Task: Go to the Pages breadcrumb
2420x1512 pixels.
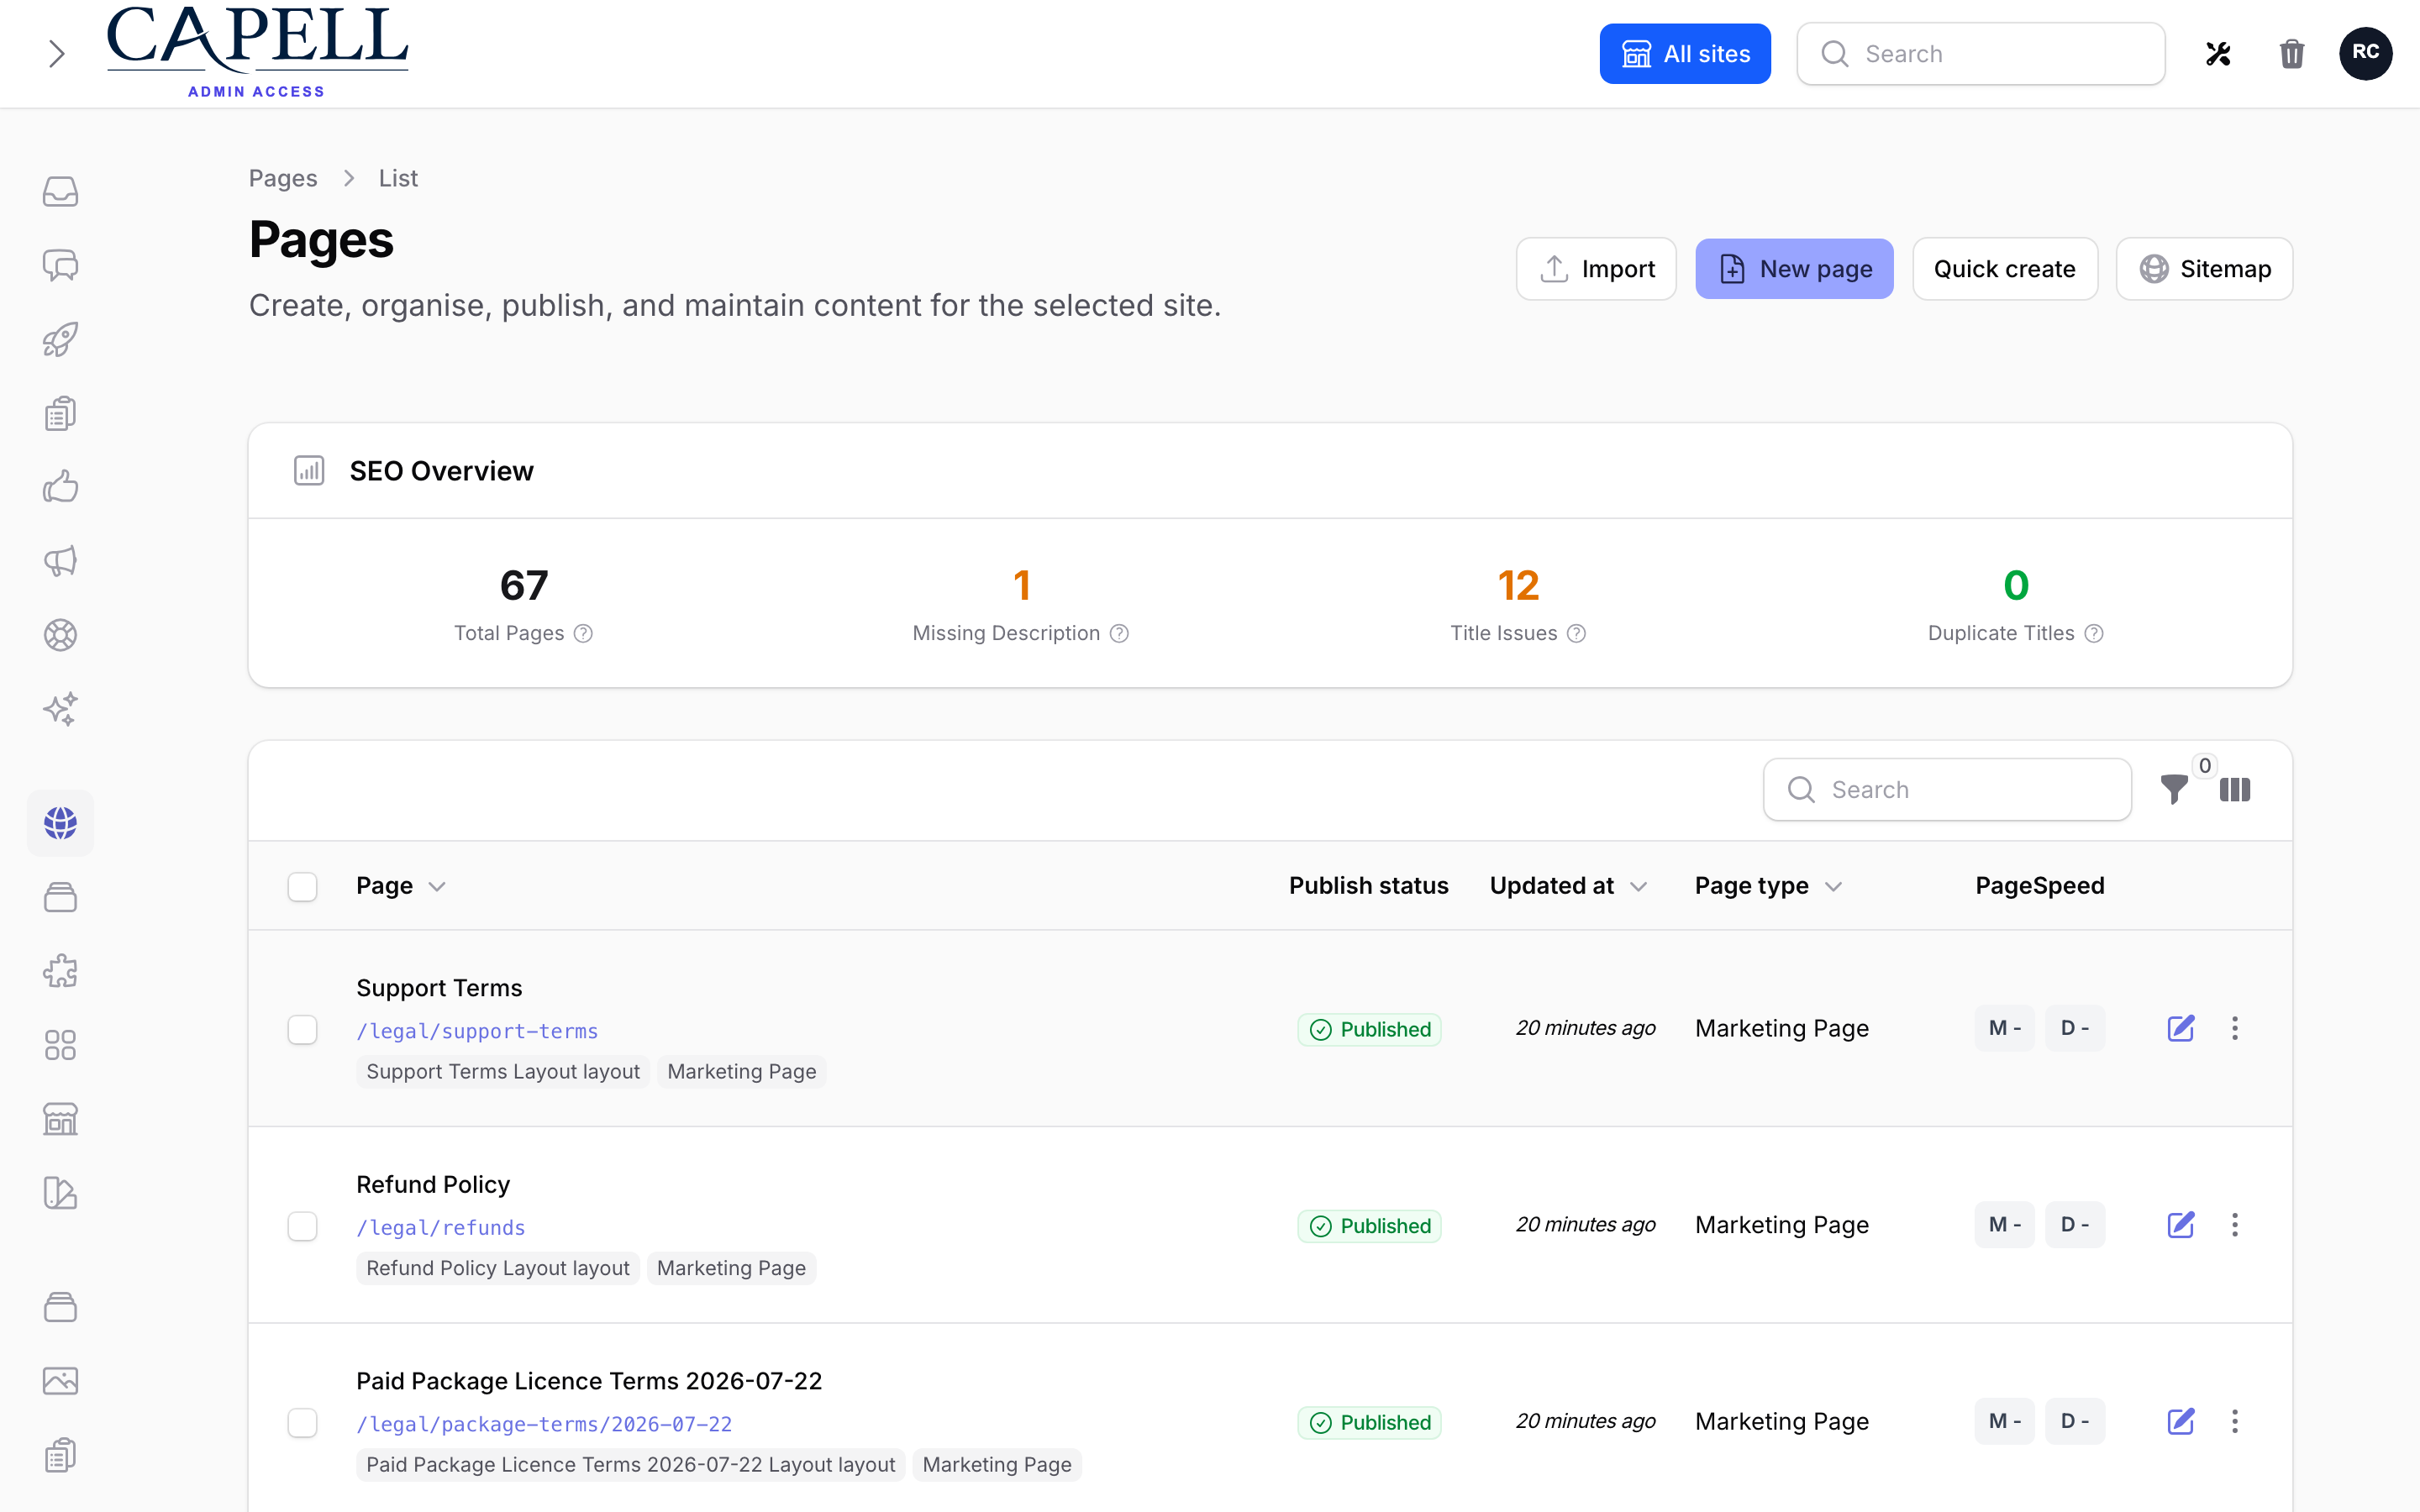Action: pyautogui.click(x=283, y=178)
